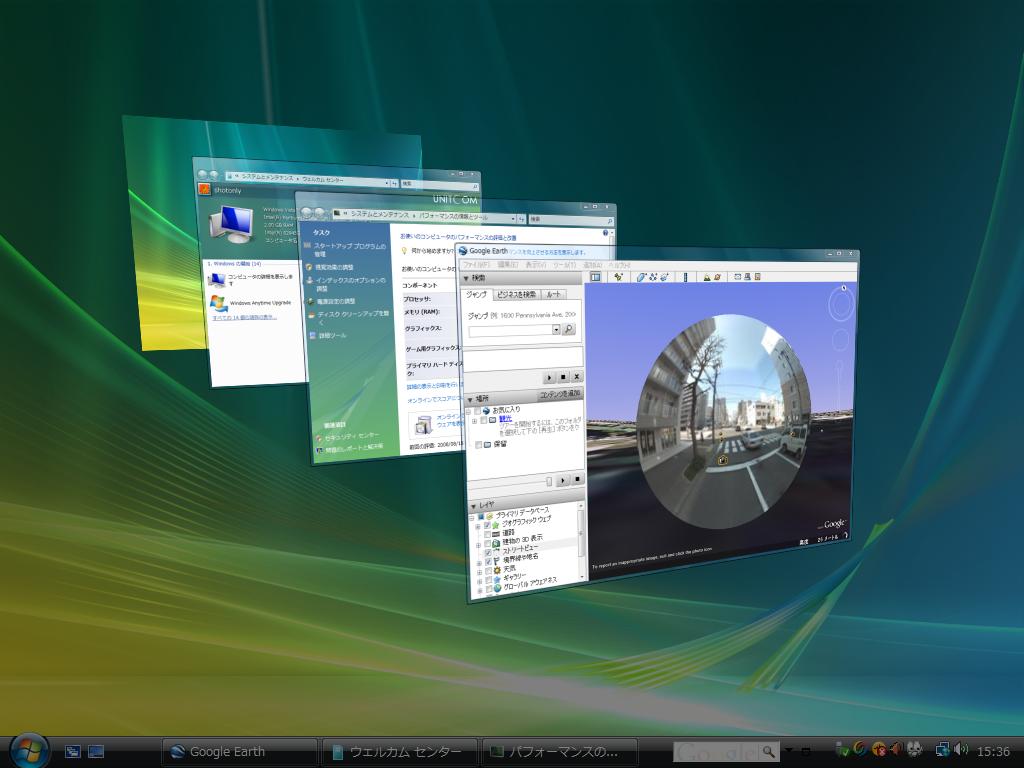Click the Email envelope toolbar icon

click(x=737, y=277)
